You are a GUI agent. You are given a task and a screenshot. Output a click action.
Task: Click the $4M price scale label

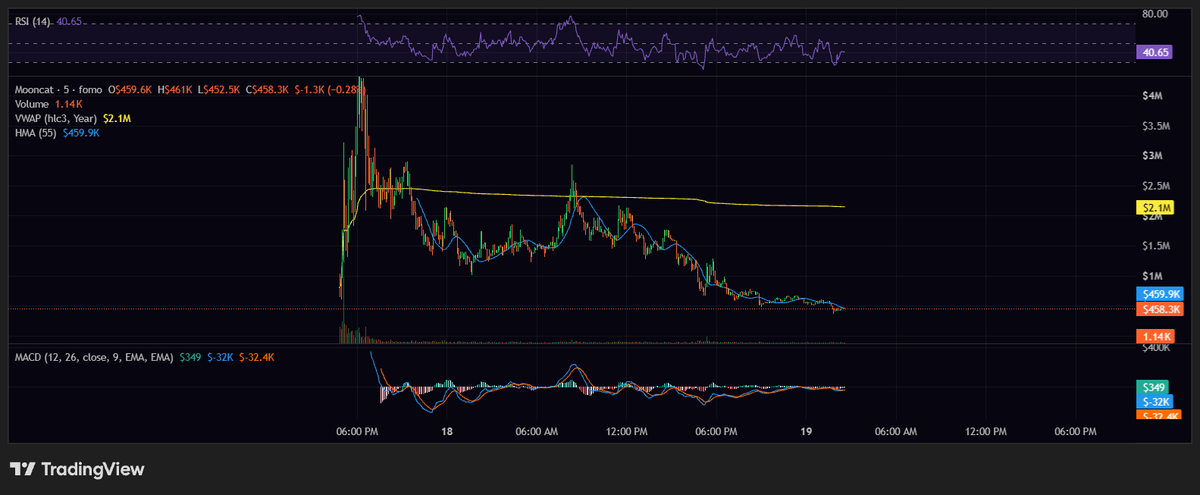pos(1152,96)
